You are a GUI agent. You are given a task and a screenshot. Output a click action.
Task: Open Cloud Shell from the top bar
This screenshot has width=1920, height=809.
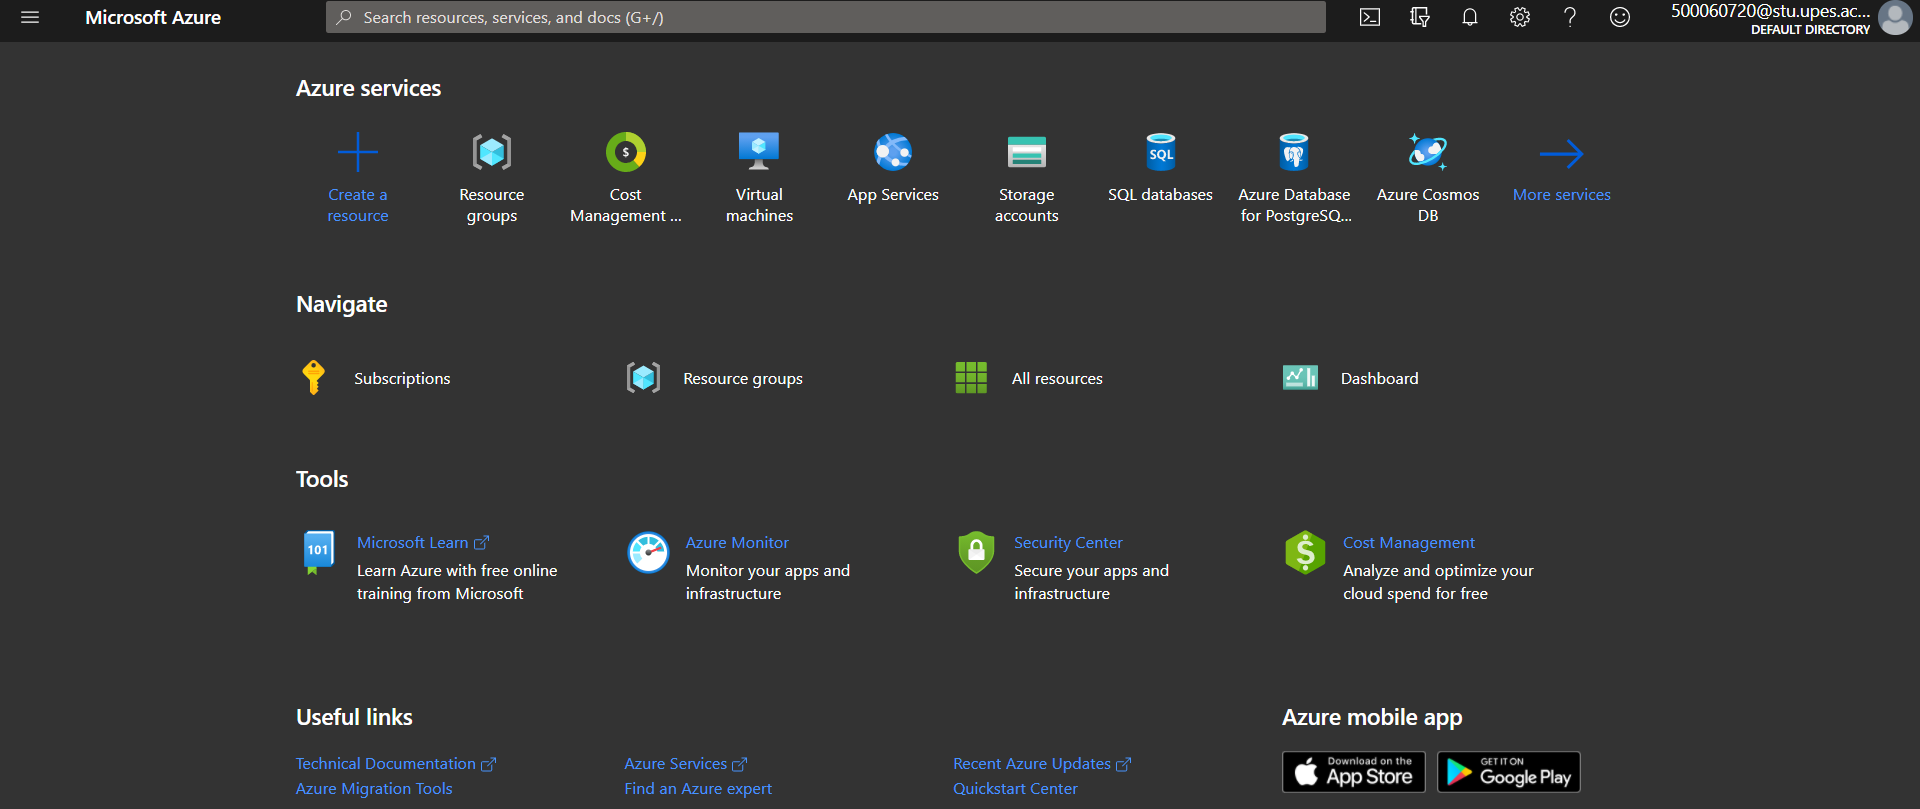click(1370, 17)
